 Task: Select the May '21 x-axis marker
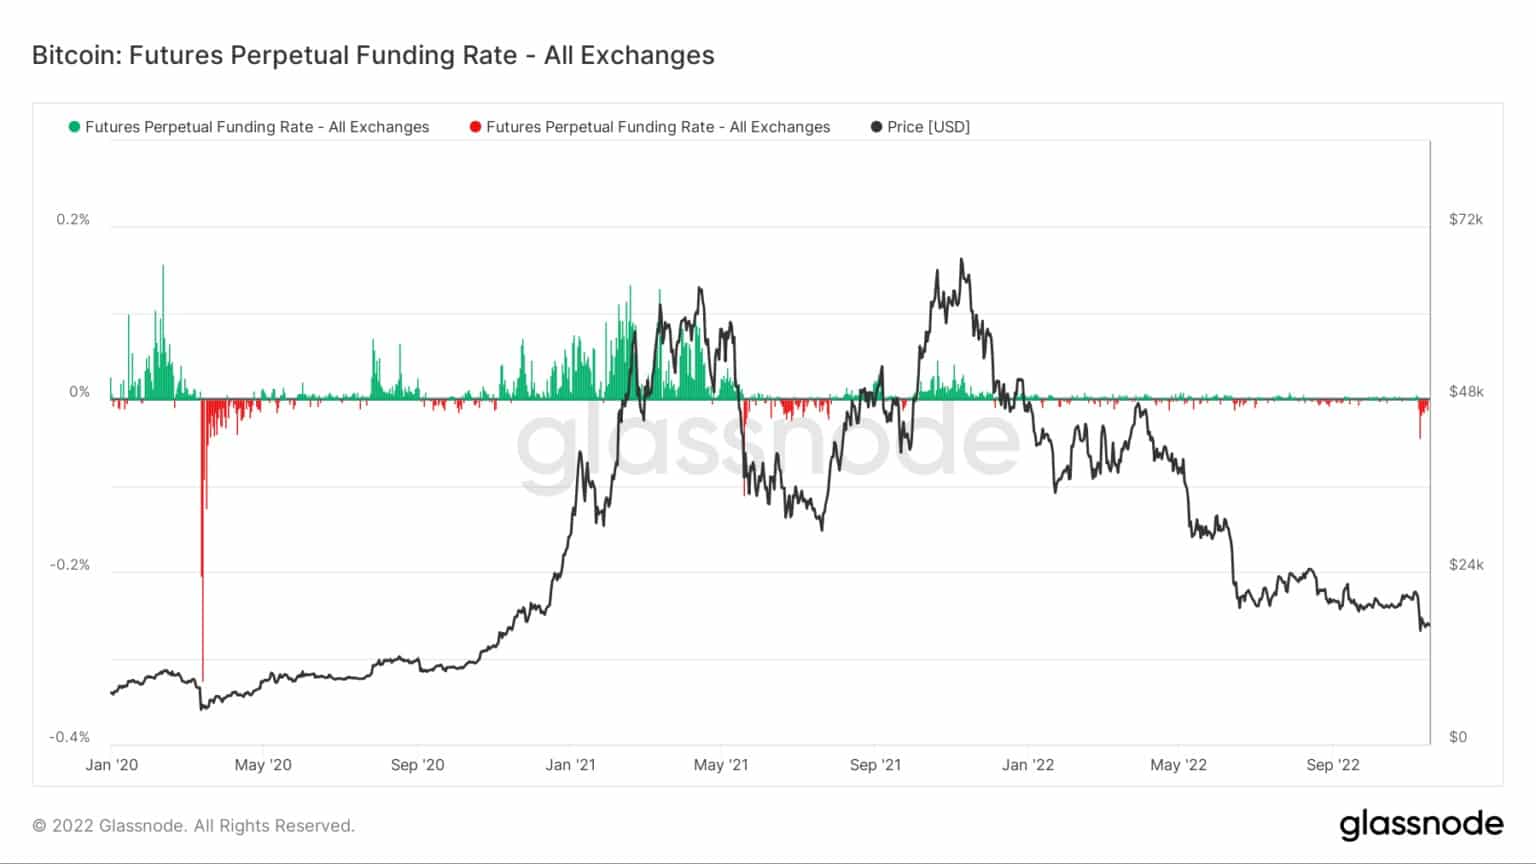pyautogui.click(x=720, y=765)
